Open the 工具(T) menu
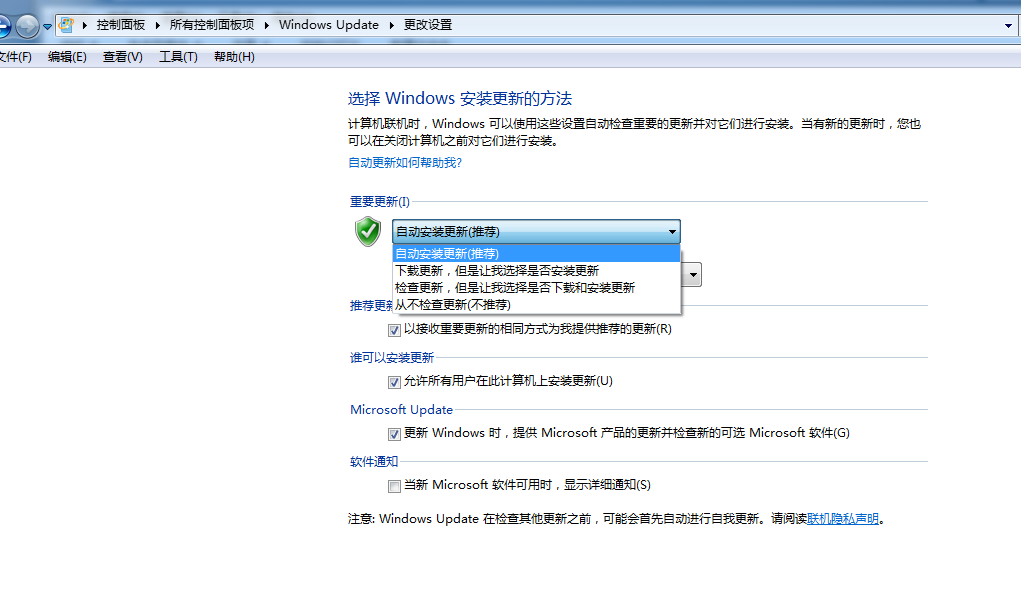1021x607 pixels. pyautogui.click(x=178, y=57)
